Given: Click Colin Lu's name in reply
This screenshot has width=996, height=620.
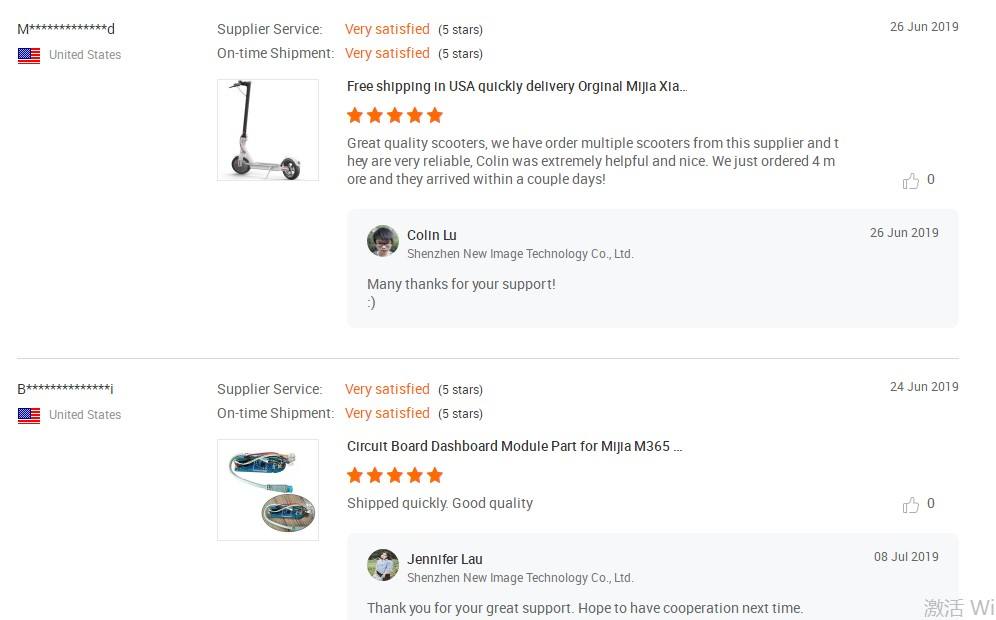Looking at the screenshot, I should coord(432,235).
